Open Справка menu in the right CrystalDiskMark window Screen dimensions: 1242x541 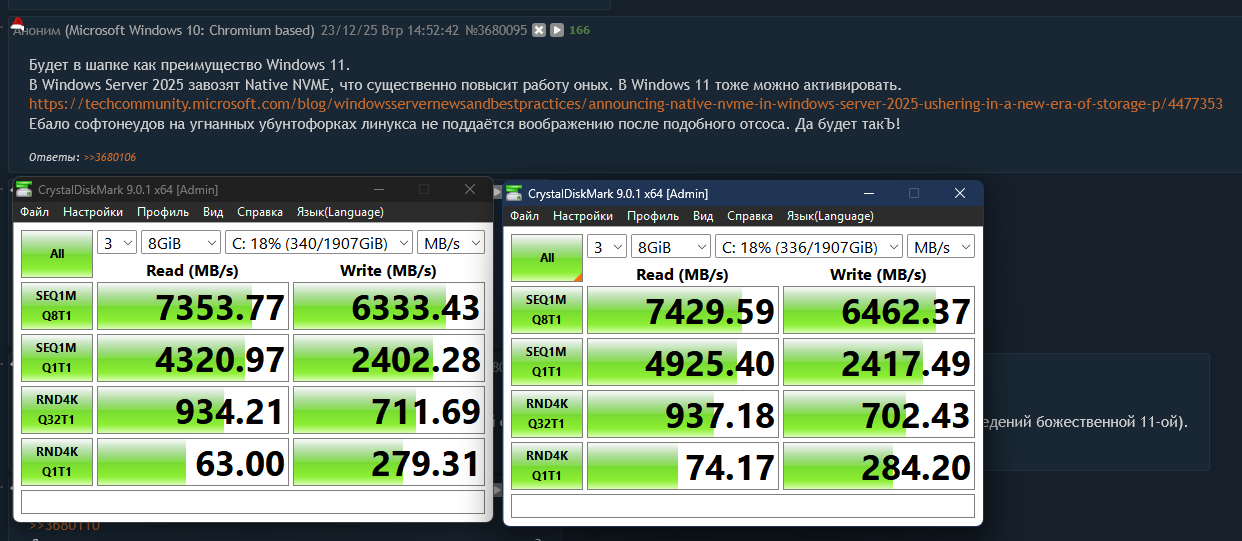750,216
